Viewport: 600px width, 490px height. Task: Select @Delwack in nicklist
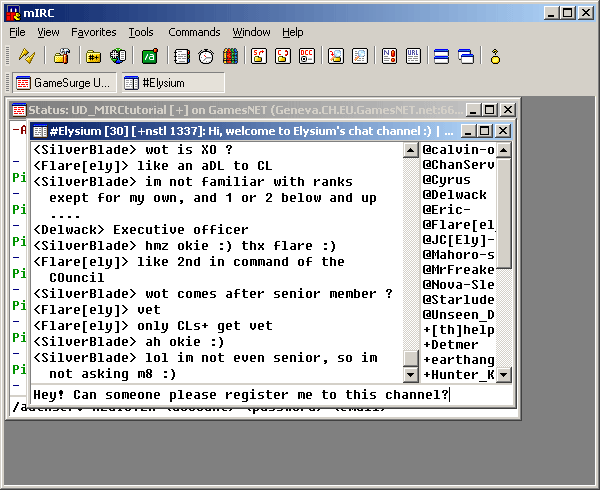pos(458,195)
